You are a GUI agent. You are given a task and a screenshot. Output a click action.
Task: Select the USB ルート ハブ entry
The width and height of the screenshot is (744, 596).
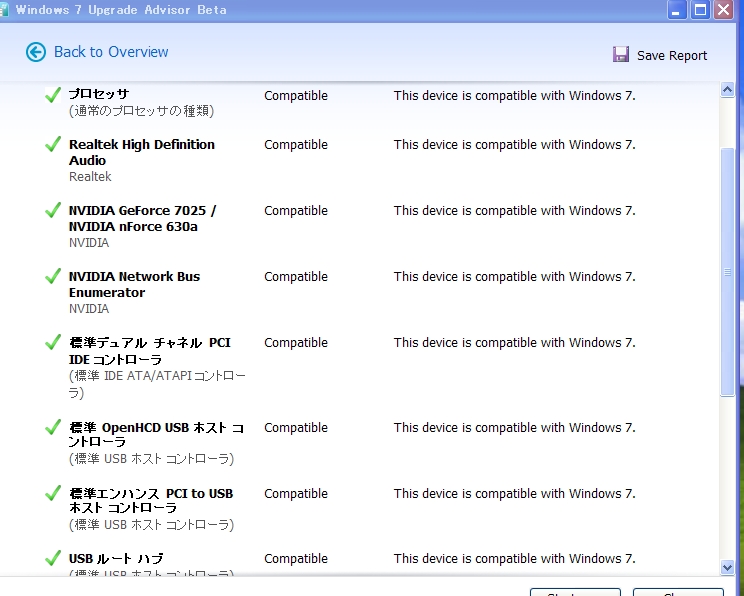pos(116,559)
